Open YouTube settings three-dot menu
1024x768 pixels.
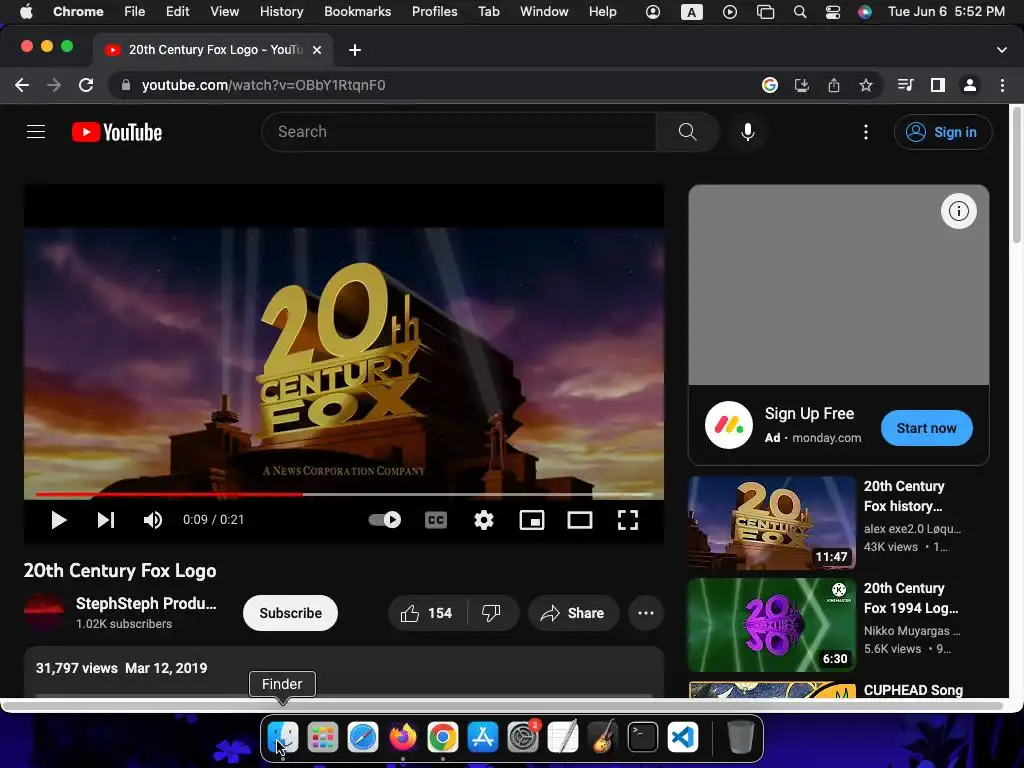click(866, 132)
